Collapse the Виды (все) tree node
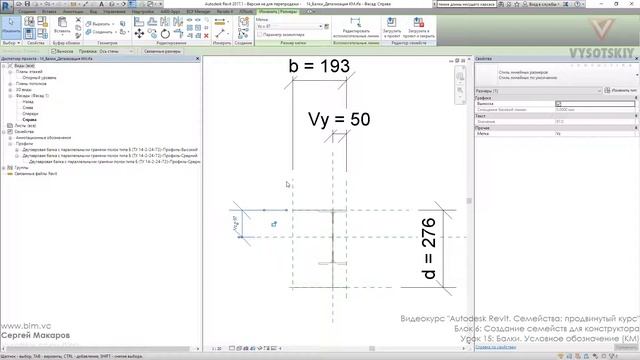Screen dimensions: 640x360 pos(4,66)
